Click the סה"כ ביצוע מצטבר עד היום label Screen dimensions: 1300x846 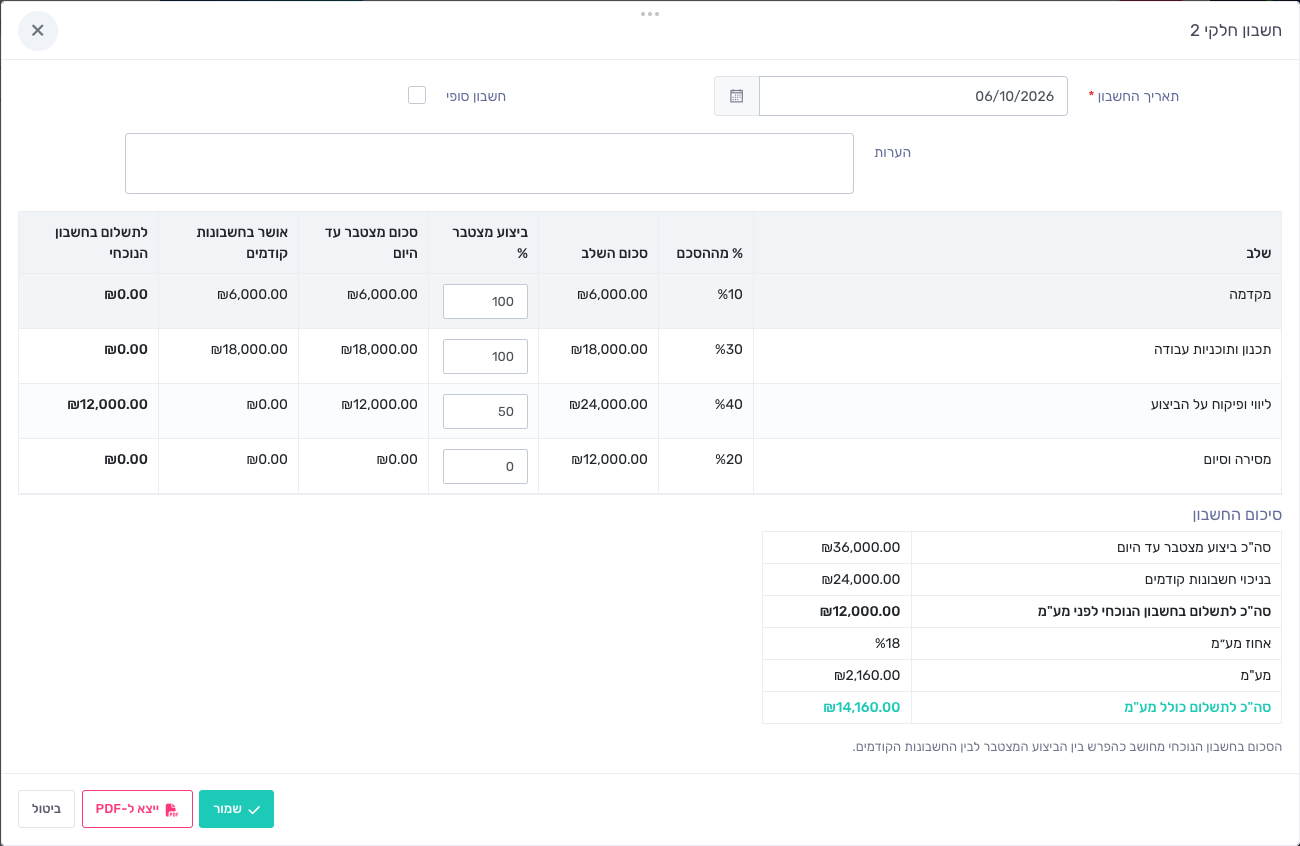click(1194, 547)
